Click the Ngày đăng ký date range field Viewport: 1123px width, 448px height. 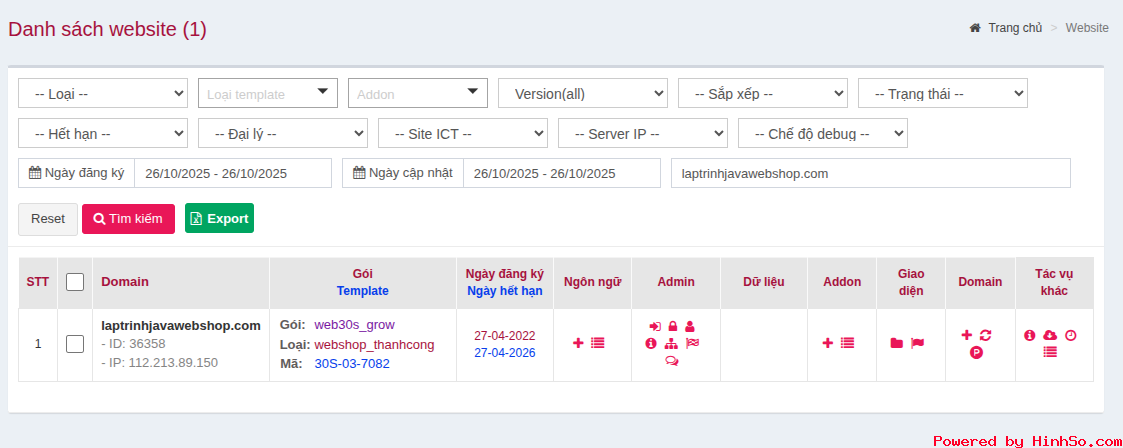[233, 173]
